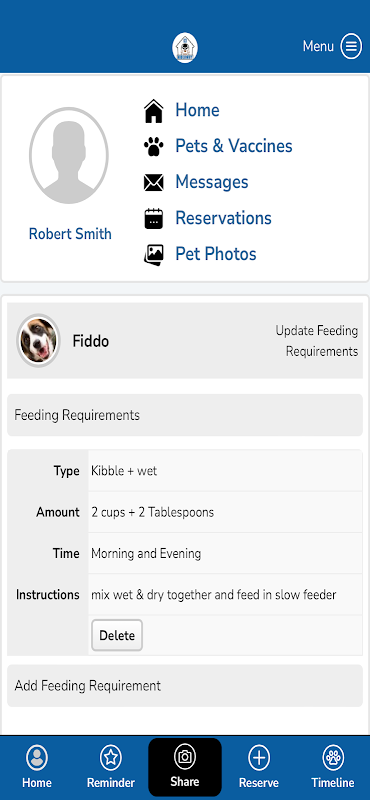This screenshot has height=800, width=370.
Task: Delete the feeding requirement
Action: (x=117, y=636)
